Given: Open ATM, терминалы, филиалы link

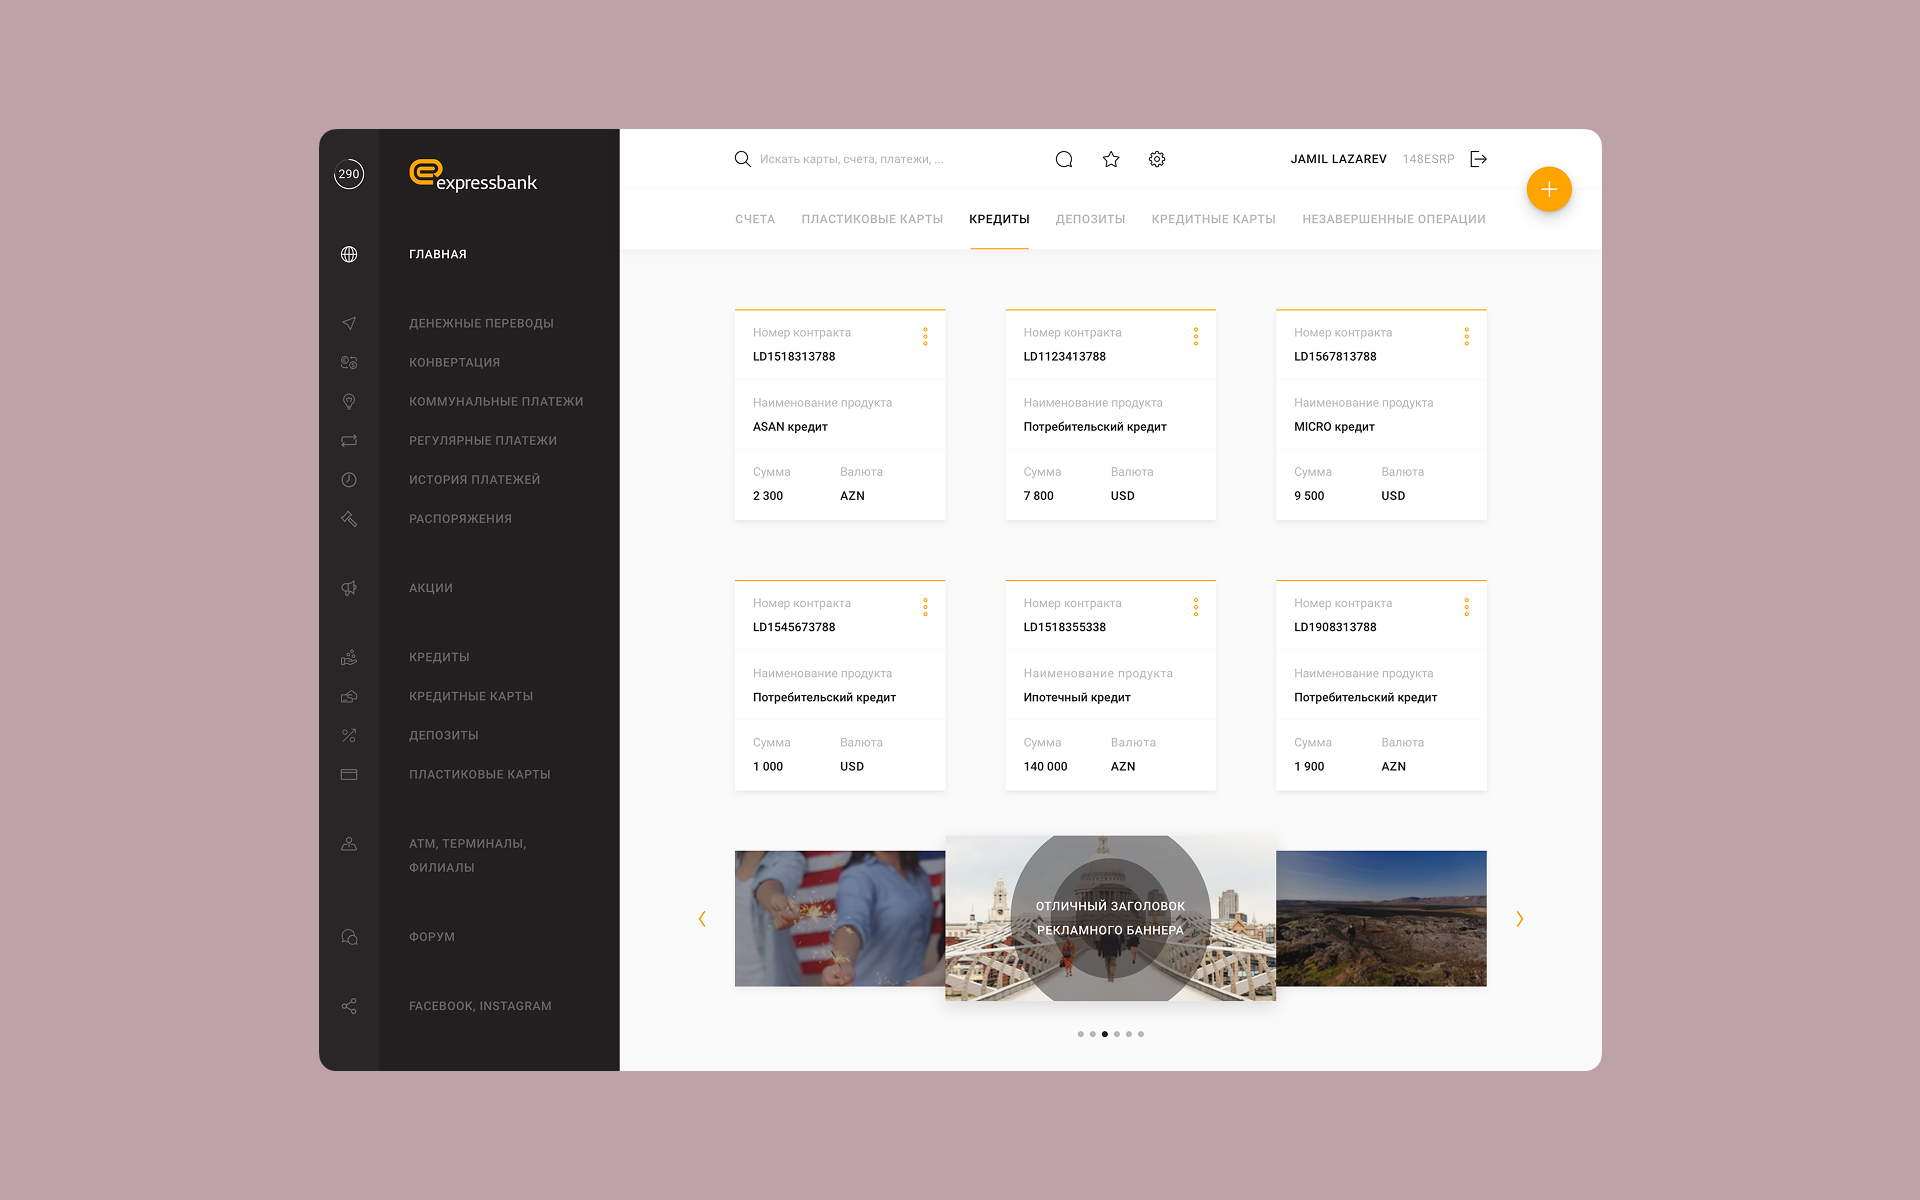Looking at the screenshot, I should pos(467,856).
